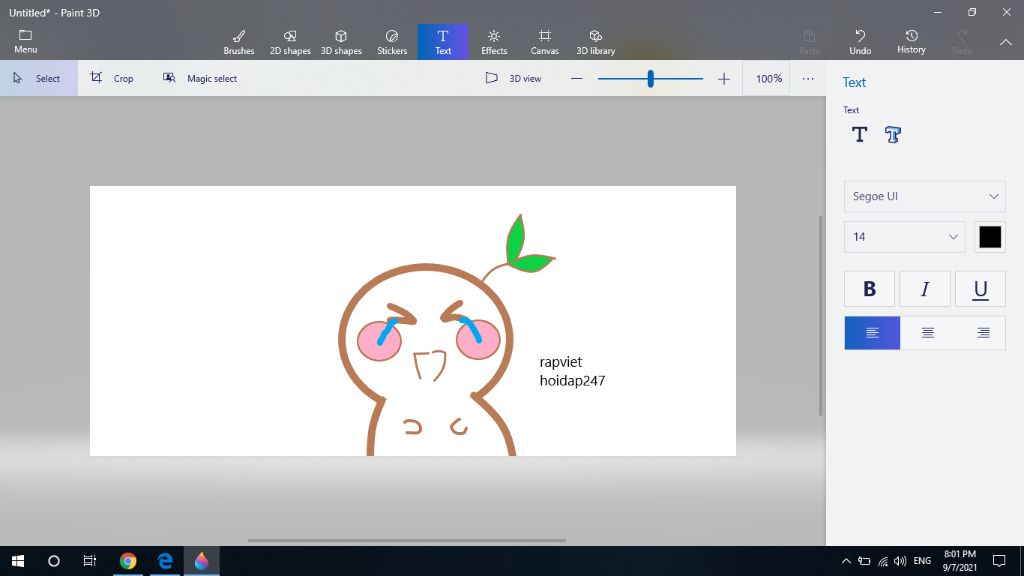Image resolution: width=1024 pixels, height=576 pixels.
Task: Zoom out with the minus icon
Action: tap(576, 78)
